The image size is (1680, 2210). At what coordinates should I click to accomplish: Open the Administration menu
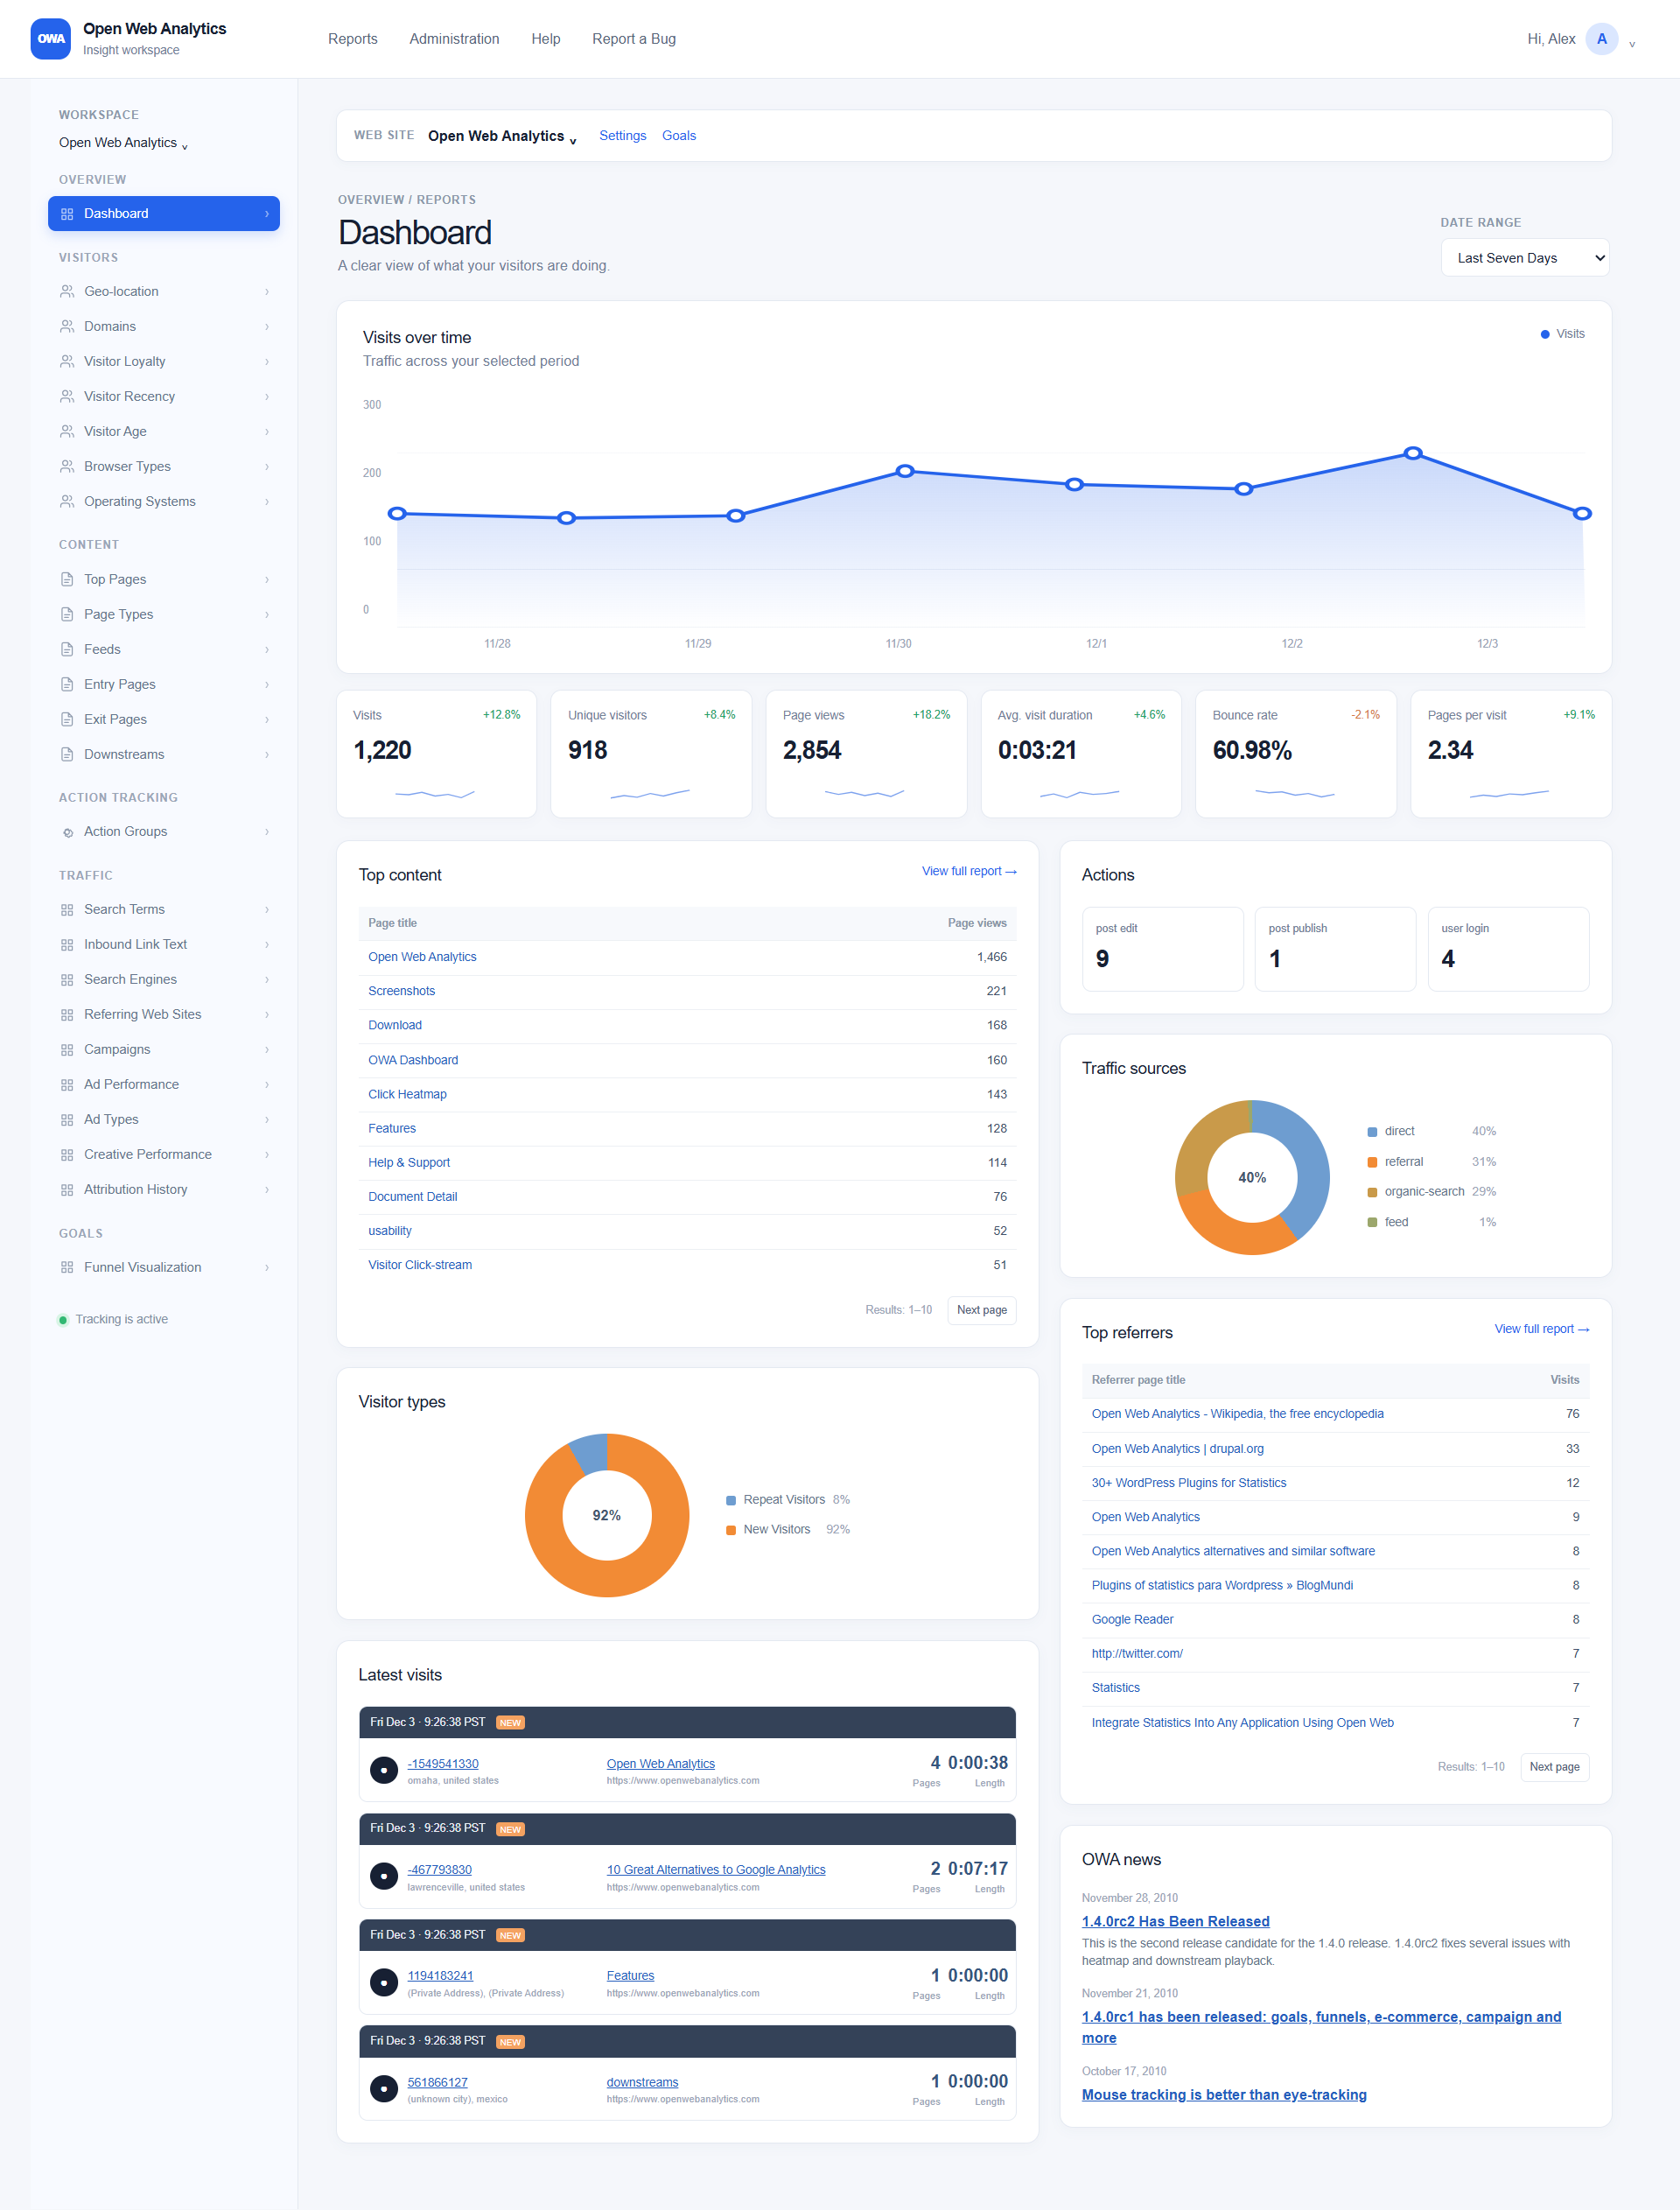tap(454, 39)
